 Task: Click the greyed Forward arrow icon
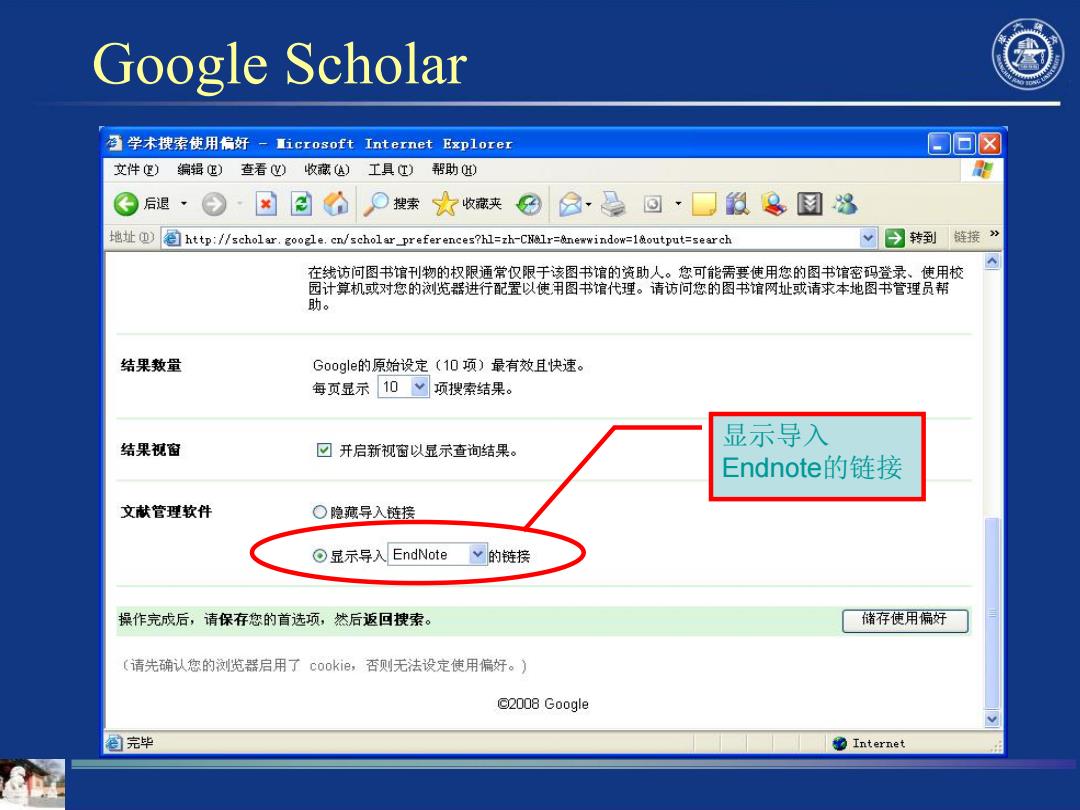[x=214, y=204]
